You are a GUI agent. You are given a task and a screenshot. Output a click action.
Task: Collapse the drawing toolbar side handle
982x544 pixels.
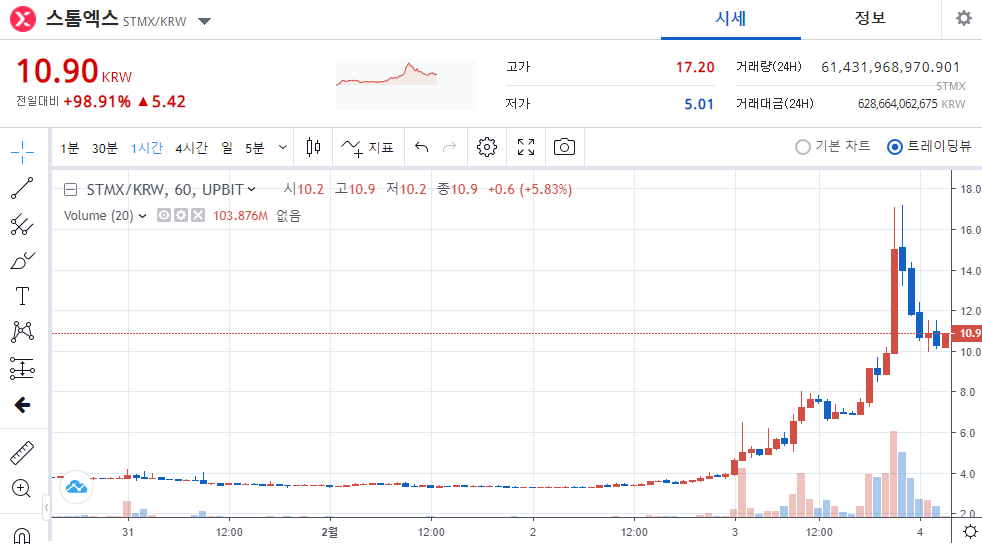pyautogui.click(x=46, y=507)
